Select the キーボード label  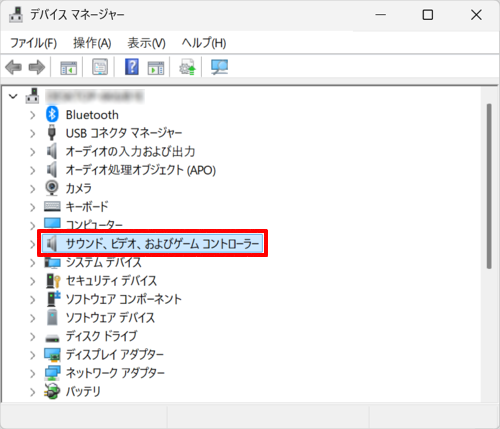87,207
